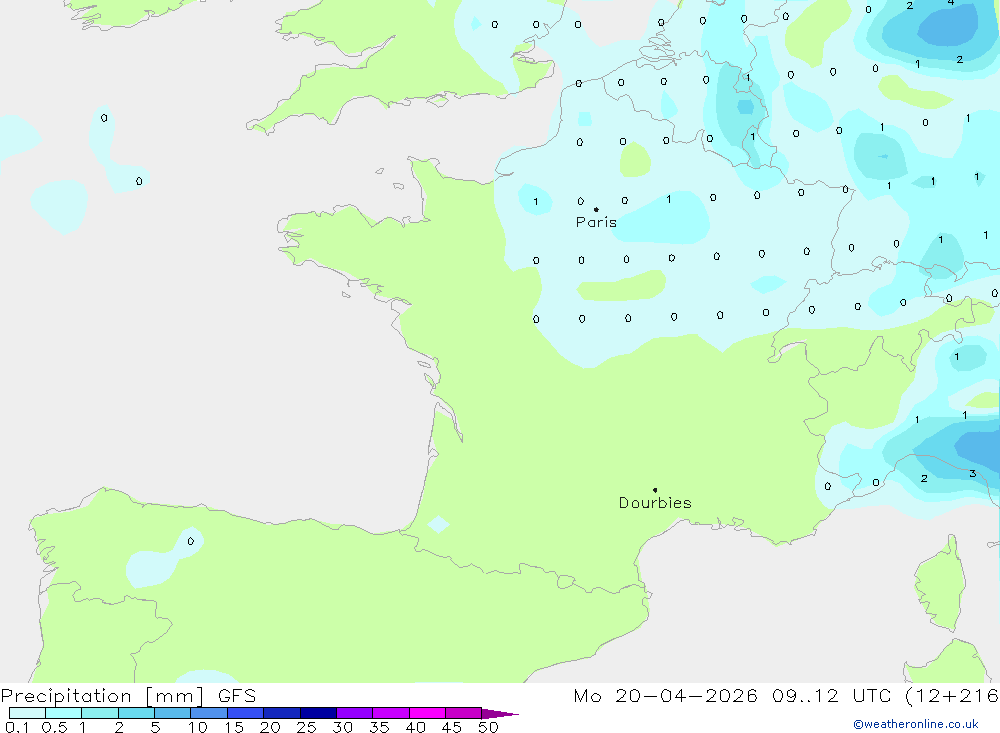Screen dimensions: 1000x733
Task: Click the 'Precipitation [mm]' title text
Action: [x=102, y=696]
